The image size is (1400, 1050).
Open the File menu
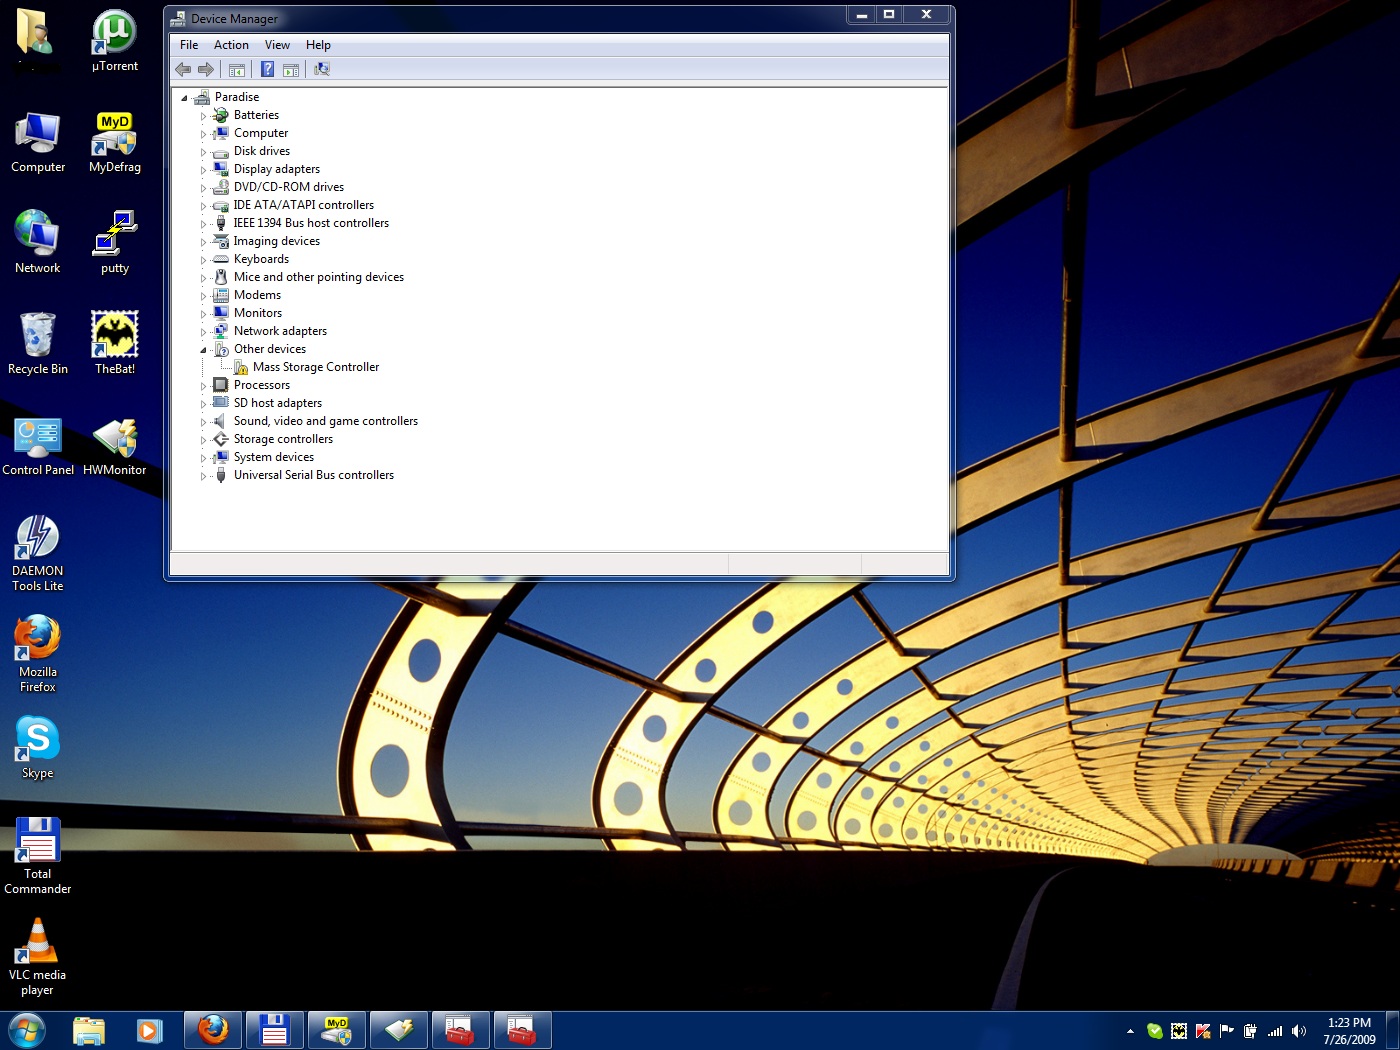coord(189,45)
